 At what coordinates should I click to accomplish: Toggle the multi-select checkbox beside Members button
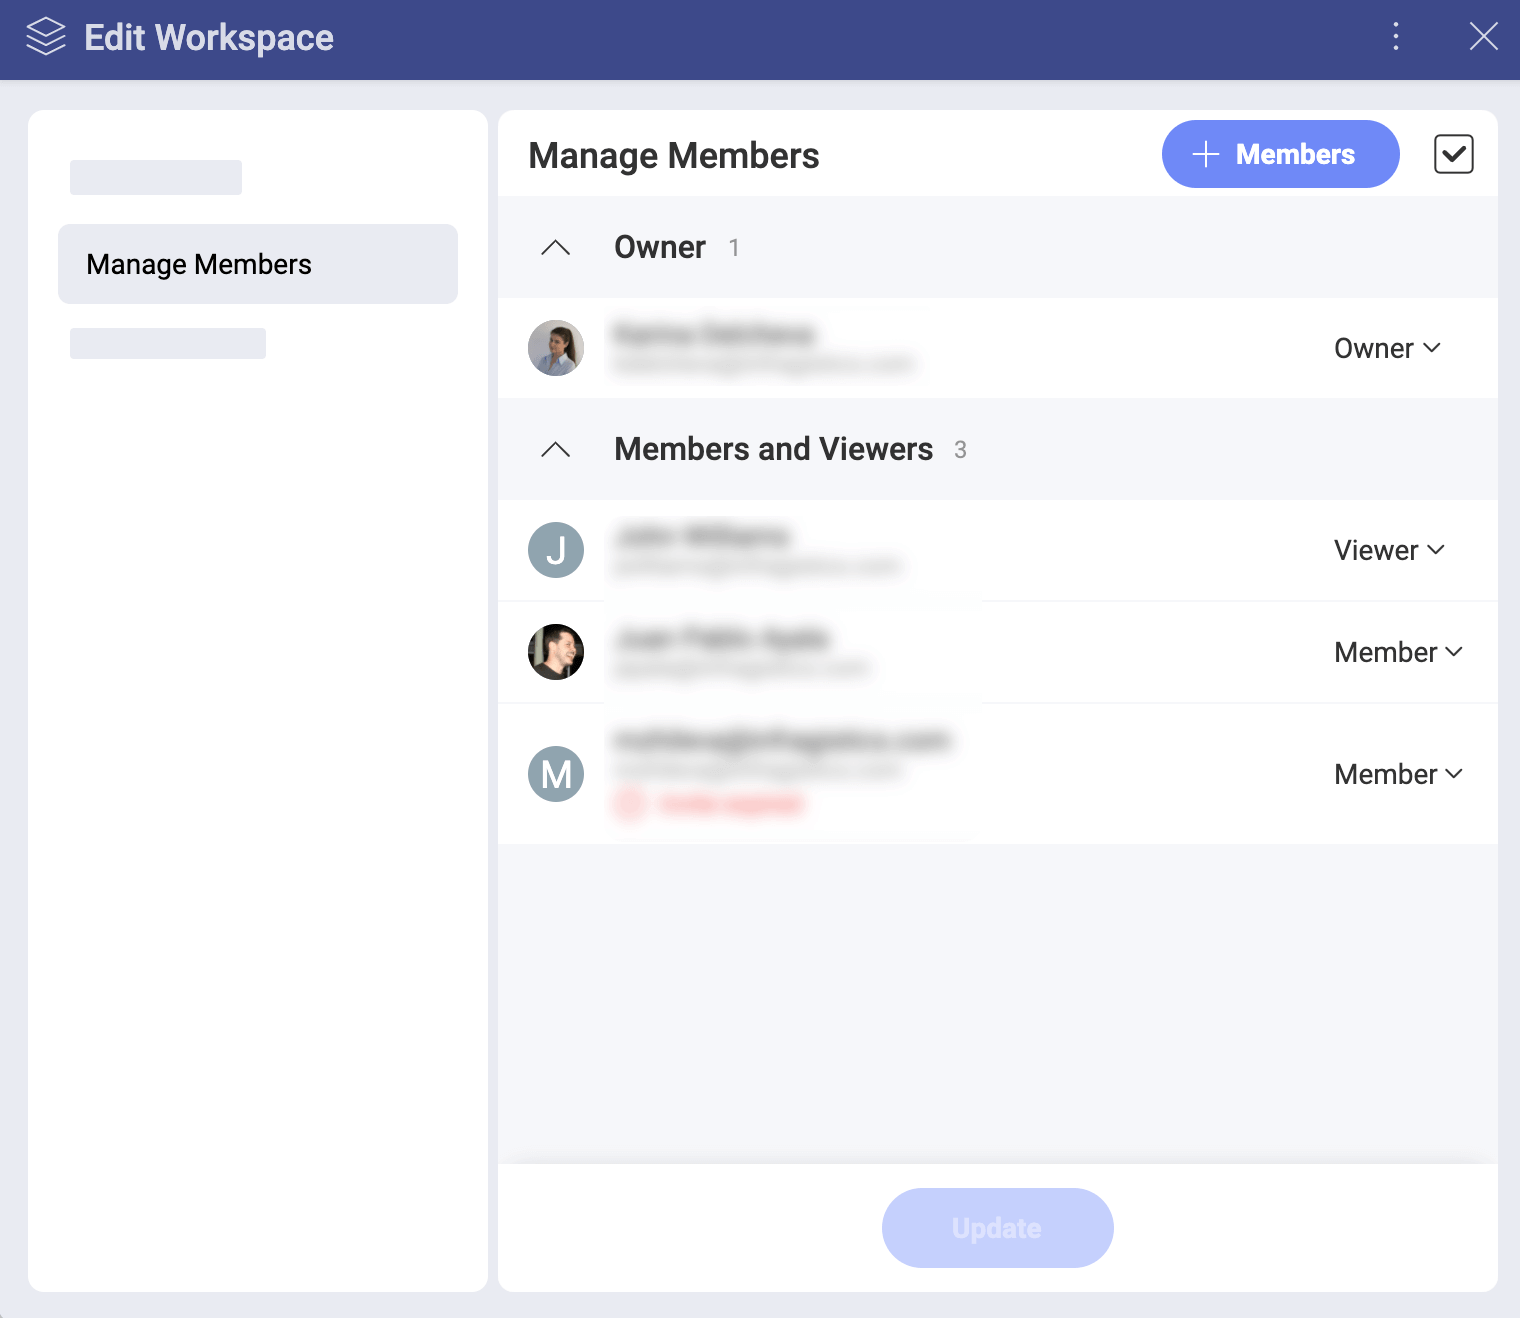1453,154
